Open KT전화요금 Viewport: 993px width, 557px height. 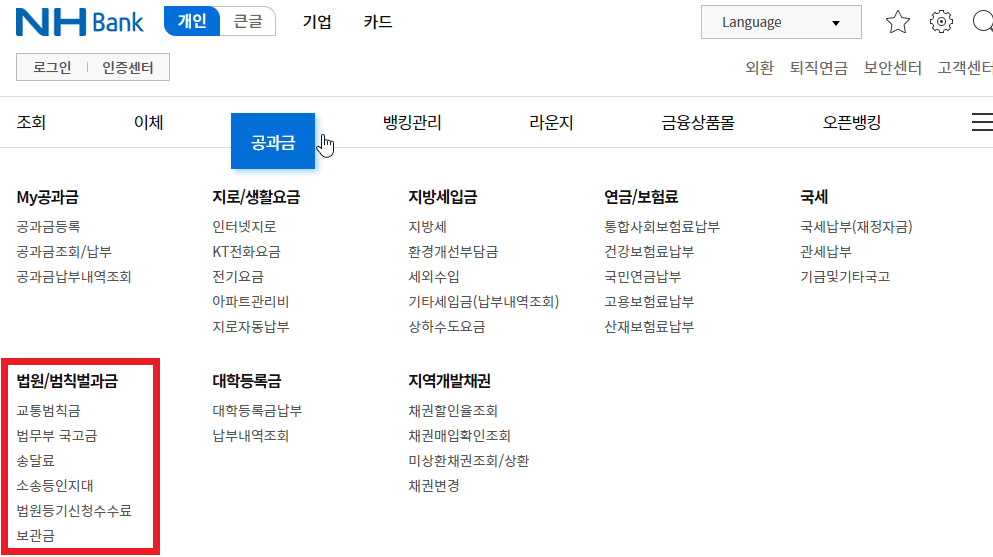click(246, 252)
